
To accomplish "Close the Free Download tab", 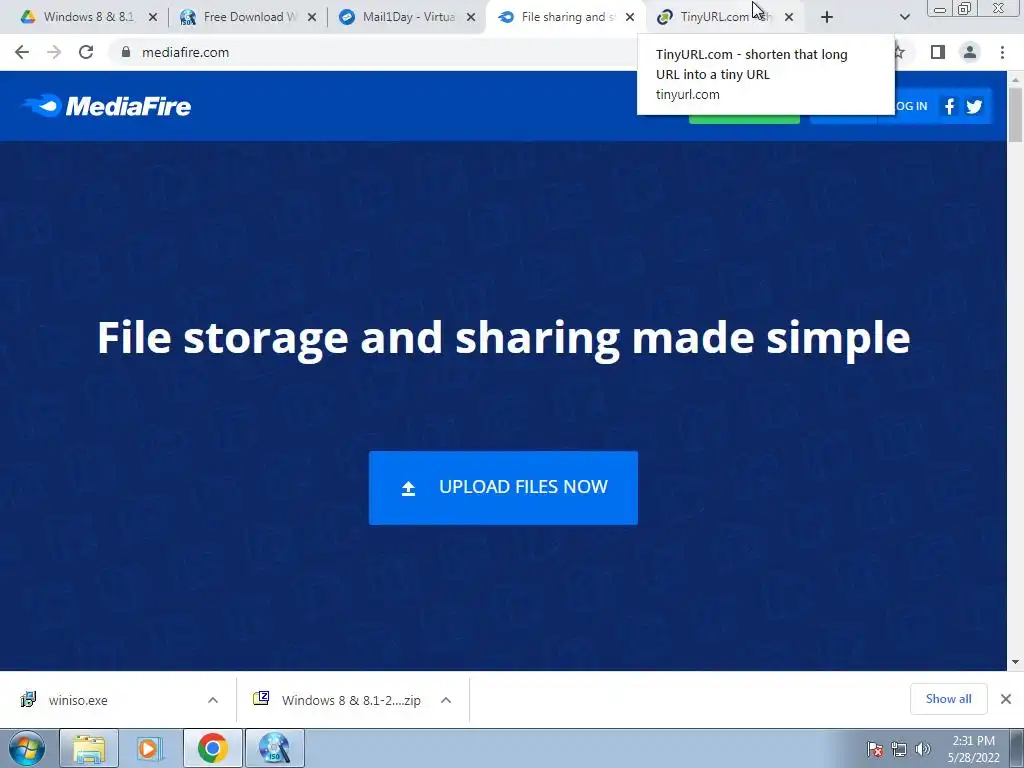I will tap(312, 17).
